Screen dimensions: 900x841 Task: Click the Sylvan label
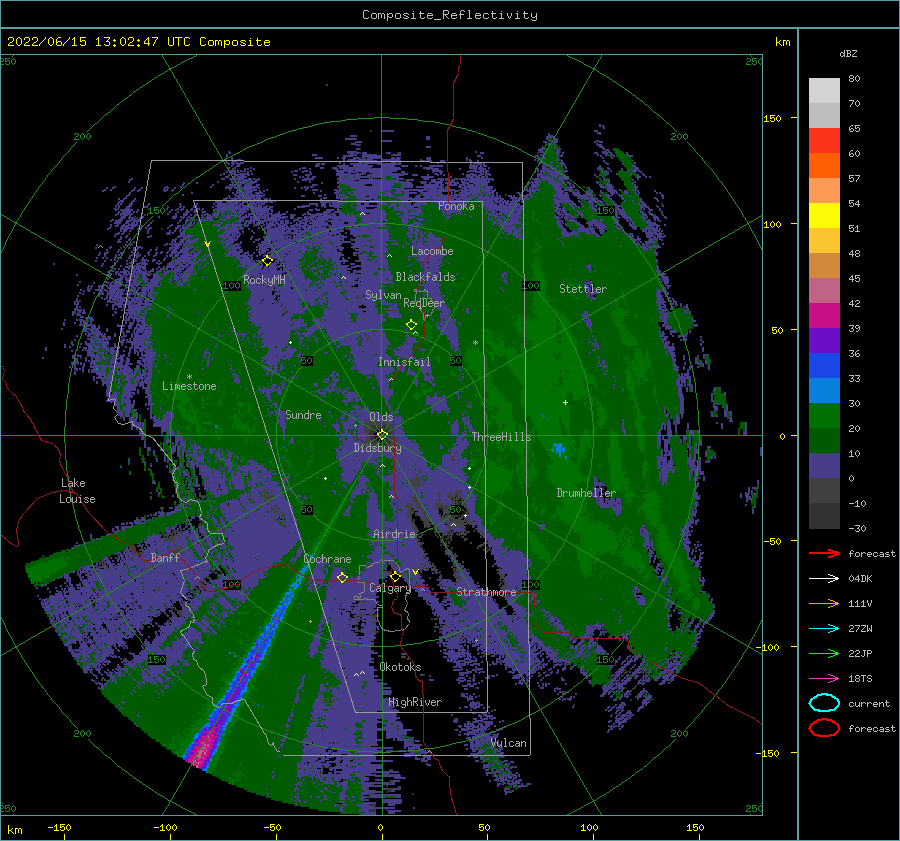(x=383, y=294)
